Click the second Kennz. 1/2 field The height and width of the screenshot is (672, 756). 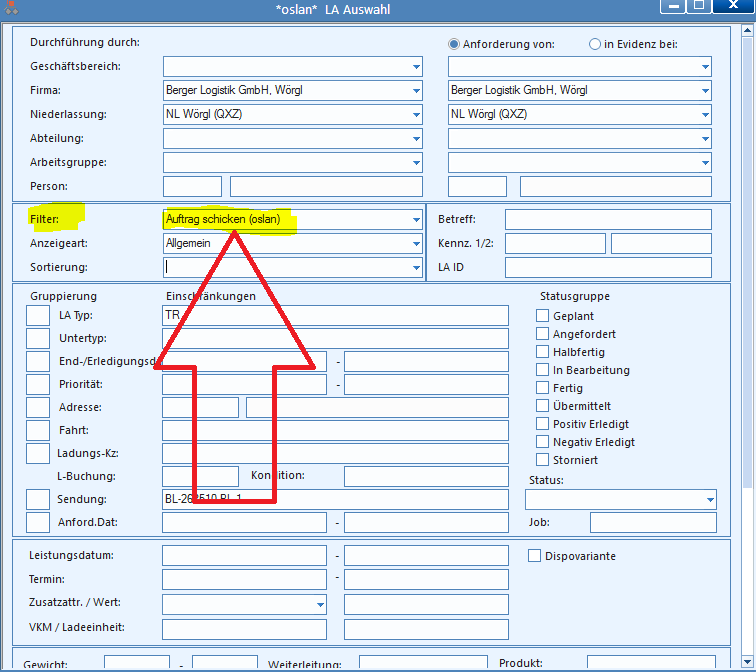pyautogui.click(x=662, y=243)
